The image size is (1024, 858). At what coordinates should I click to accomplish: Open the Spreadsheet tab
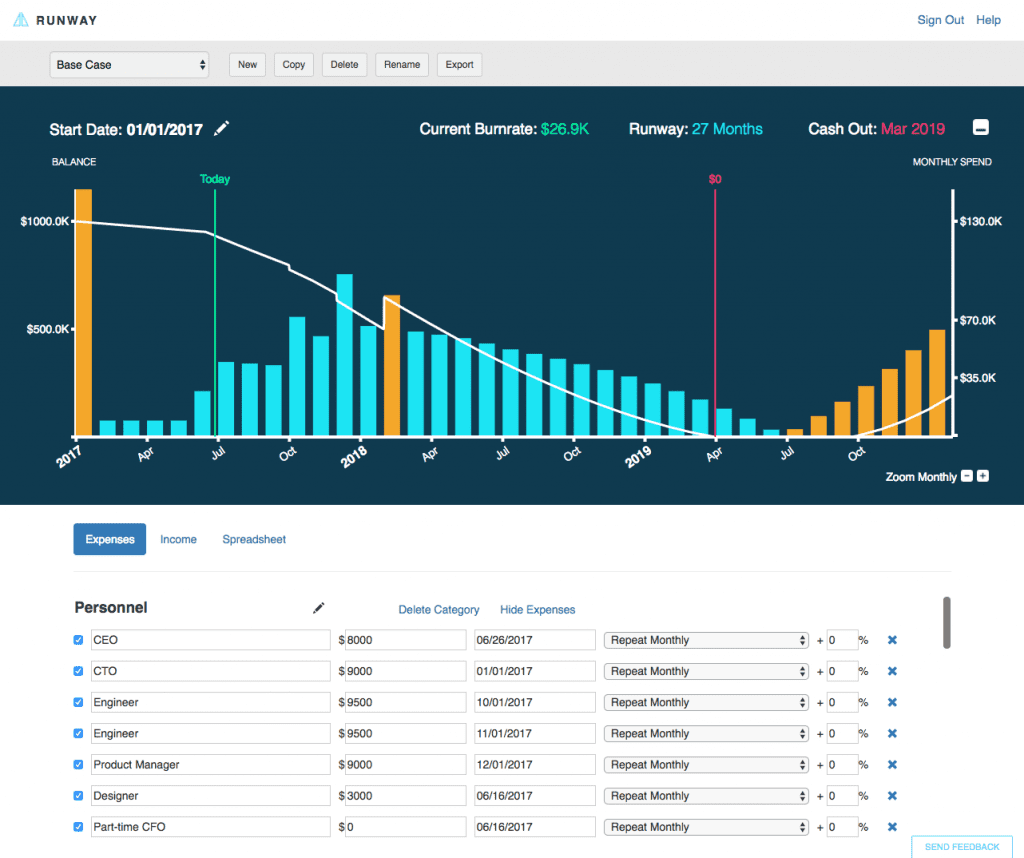coord(254,538)
